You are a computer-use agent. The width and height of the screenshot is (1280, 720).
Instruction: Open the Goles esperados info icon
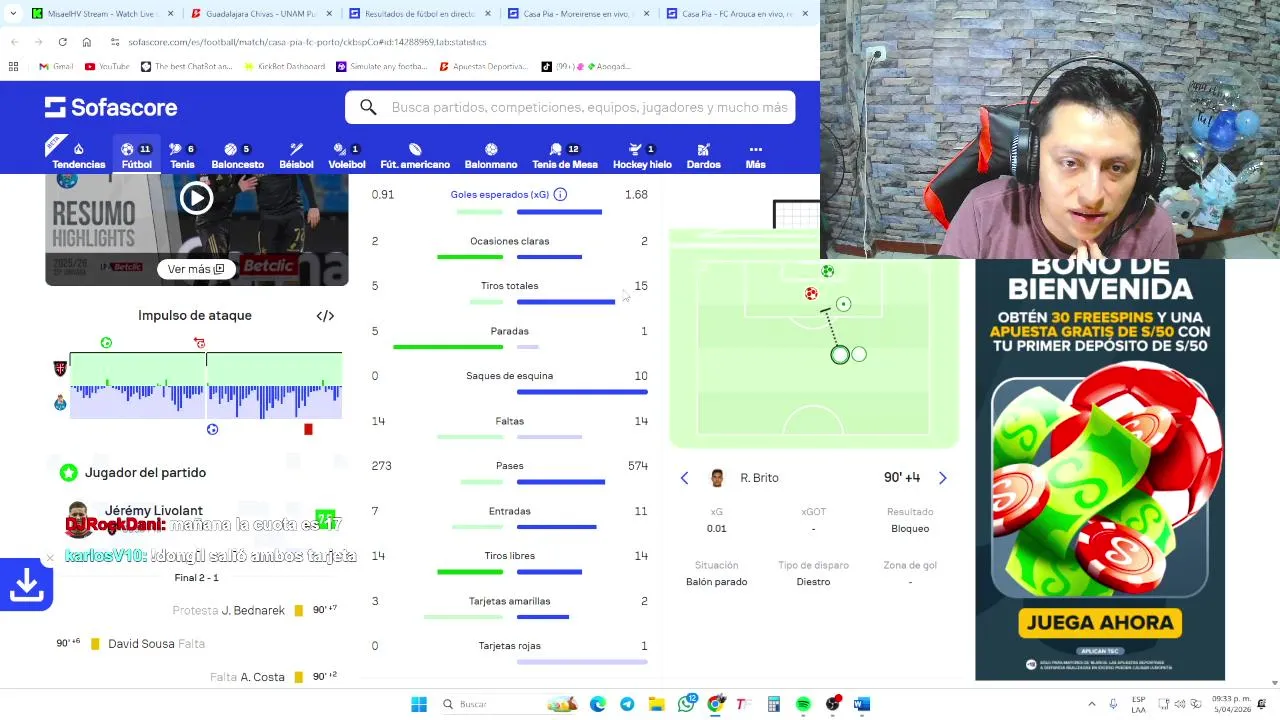[x=560, y=194]
